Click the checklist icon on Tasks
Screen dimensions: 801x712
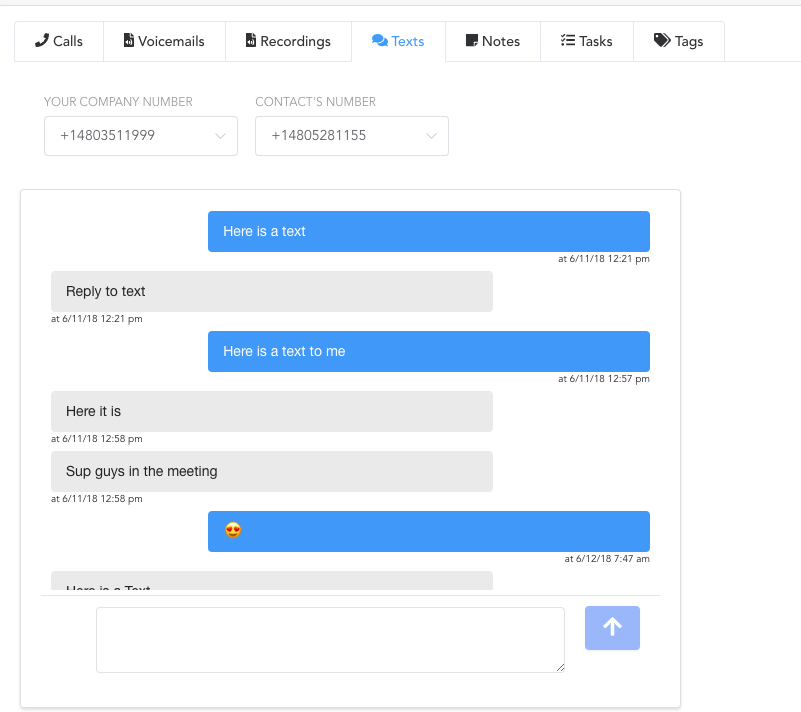pos(567,41)
